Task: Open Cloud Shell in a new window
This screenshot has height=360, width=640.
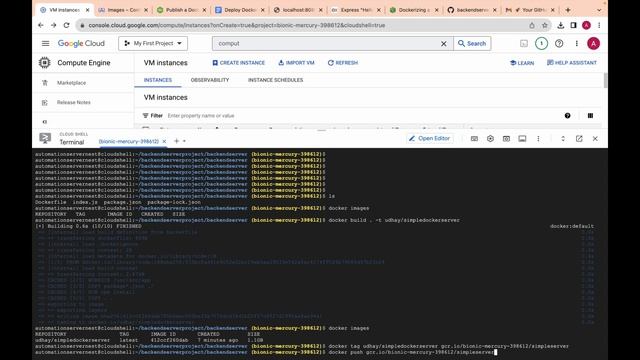Action: [x=579, y=139]
